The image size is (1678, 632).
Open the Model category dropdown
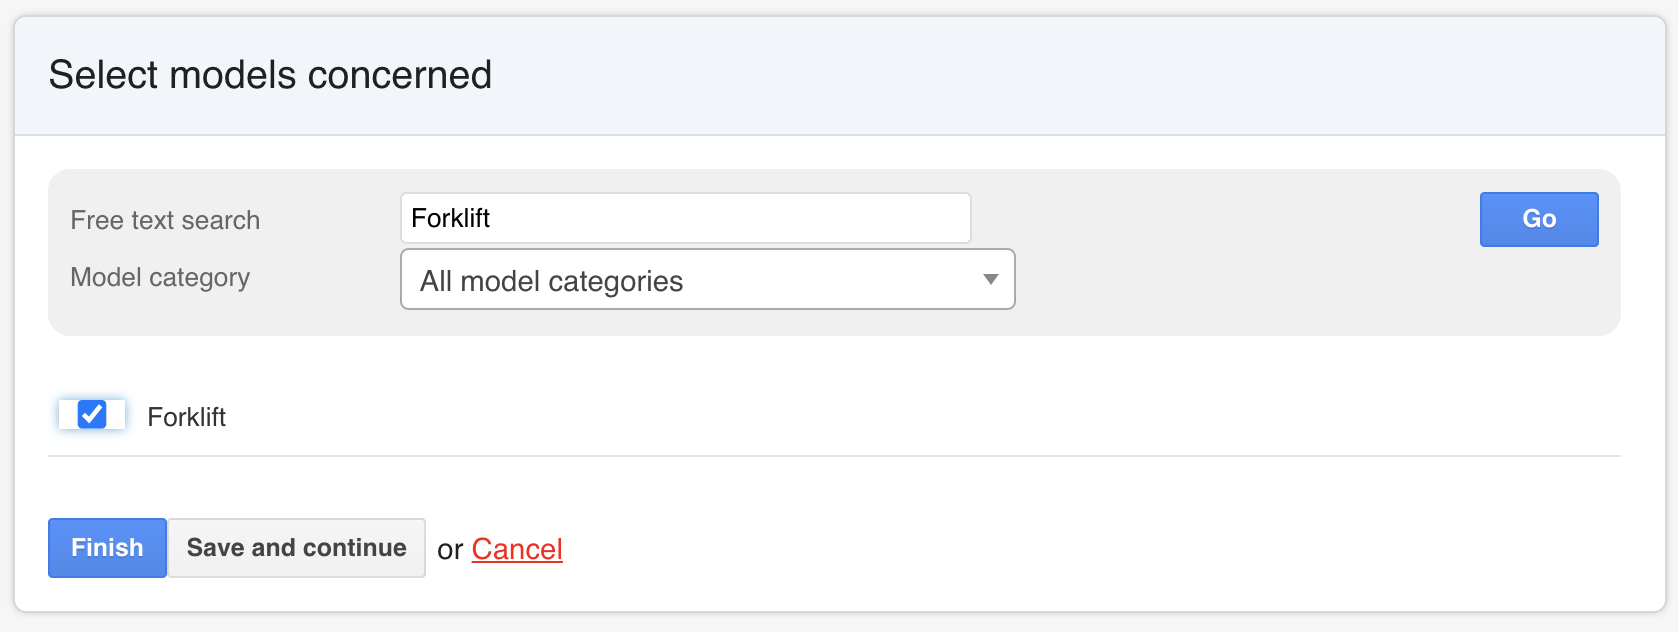pos(707,280)
